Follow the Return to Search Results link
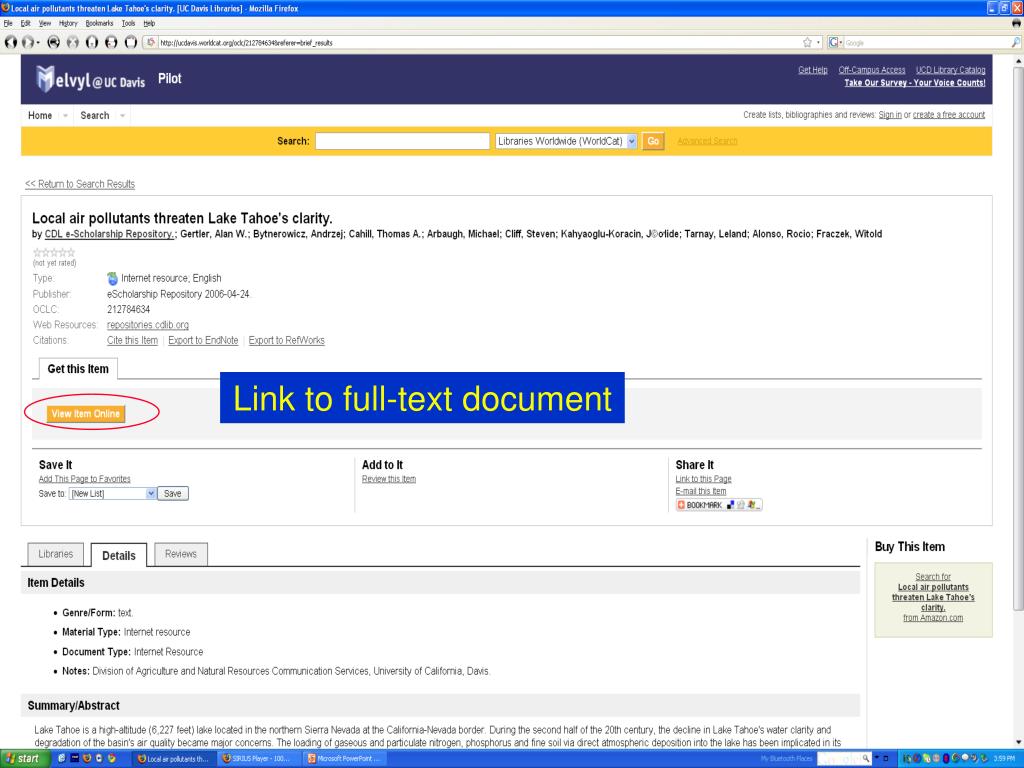The width and height of the screenshot is (1024, 768). click(80, 184)
